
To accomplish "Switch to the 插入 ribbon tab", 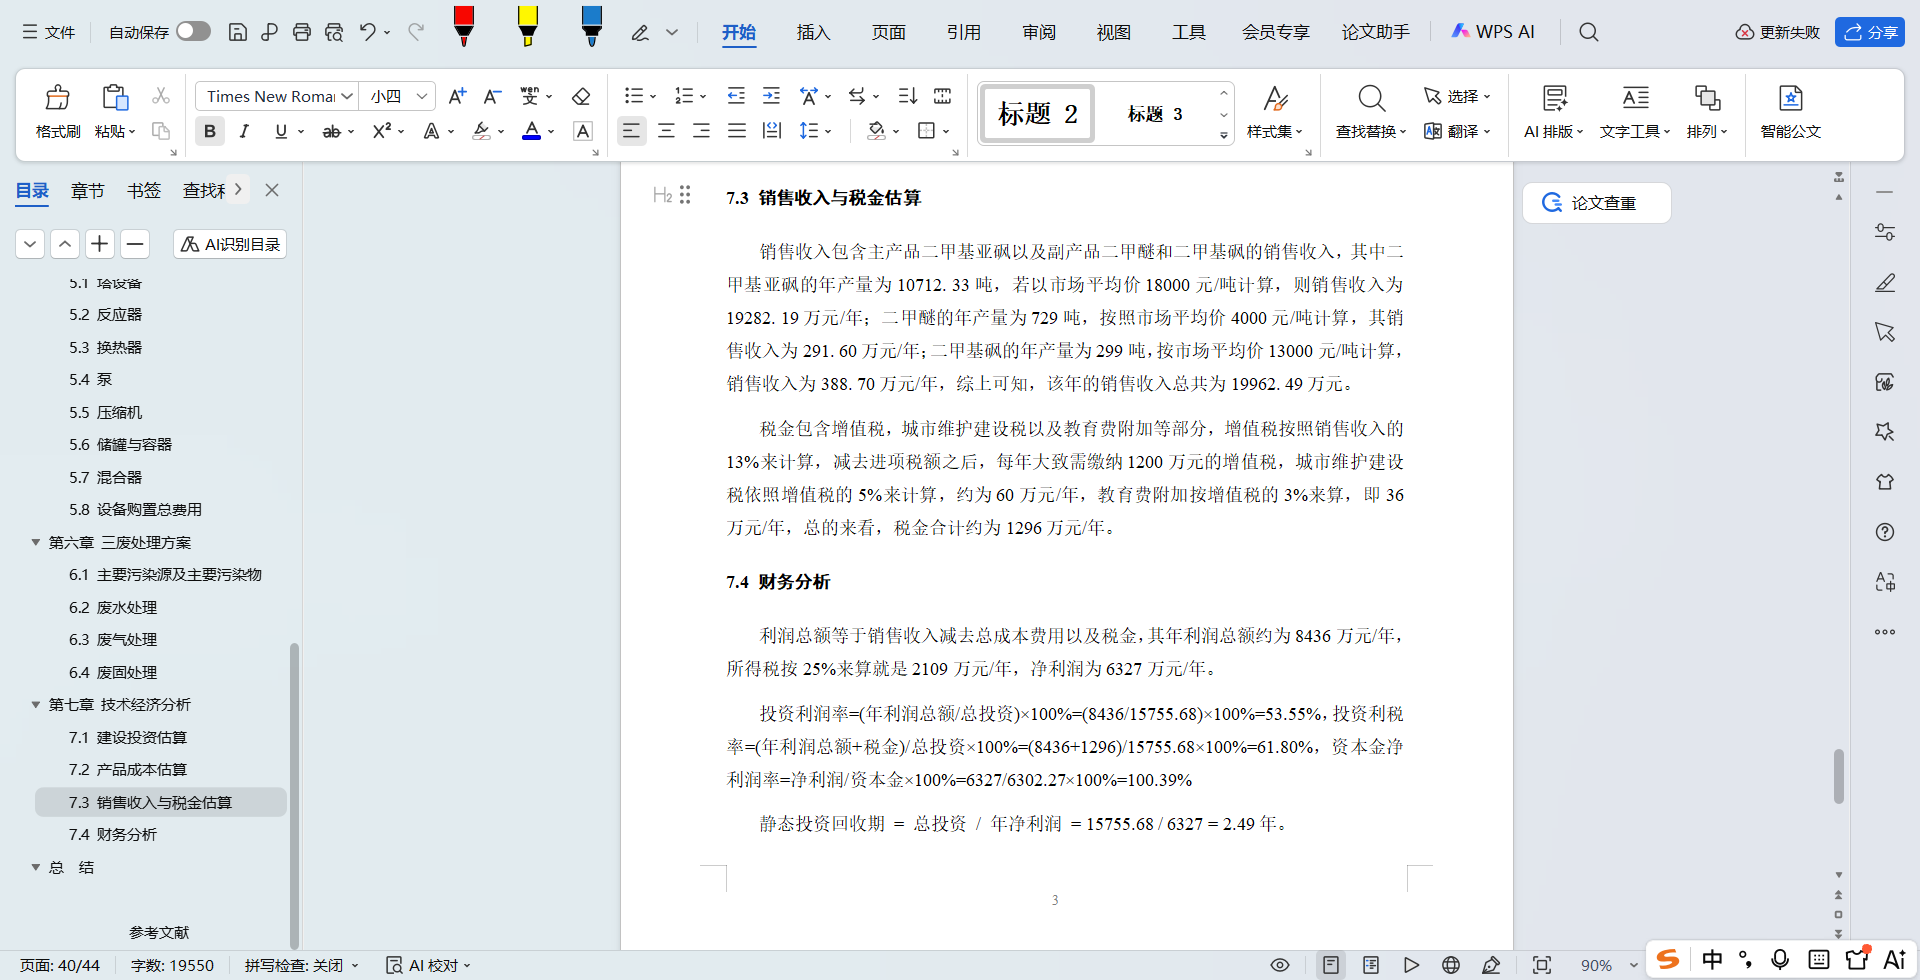I will 813,32.
